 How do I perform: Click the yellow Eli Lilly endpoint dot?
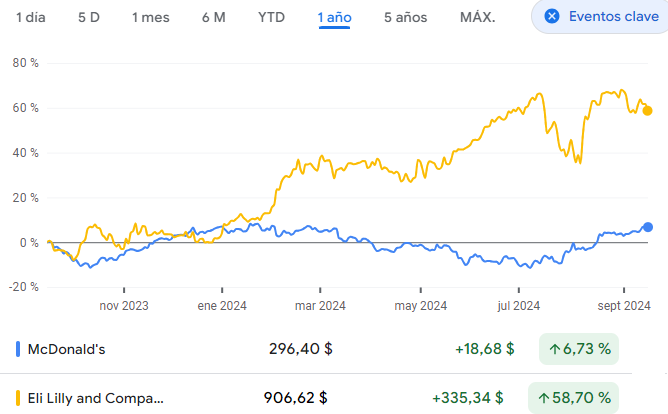tap(648, 110)
